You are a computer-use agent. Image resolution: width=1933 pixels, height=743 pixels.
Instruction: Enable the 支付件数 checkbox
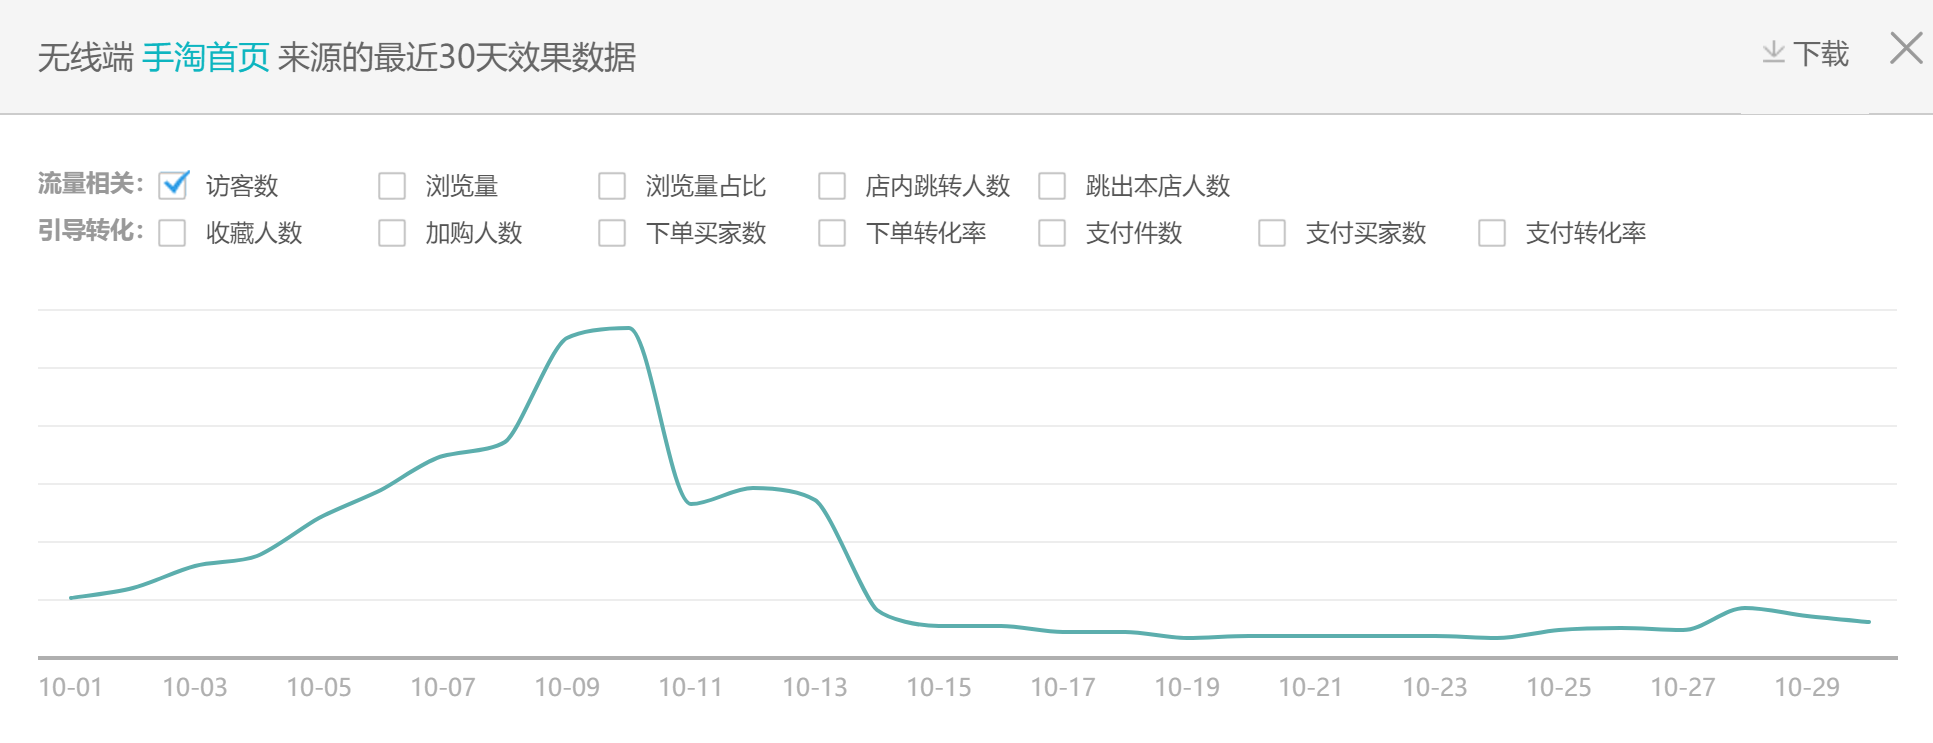click(1052, 233)
